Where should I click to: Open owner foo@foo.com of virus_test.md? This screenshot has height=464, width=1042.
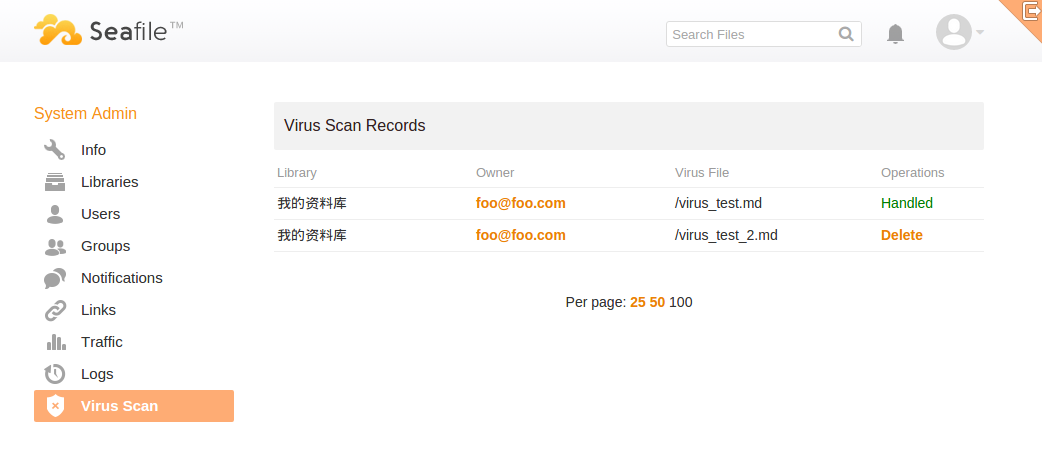(520, 203)
